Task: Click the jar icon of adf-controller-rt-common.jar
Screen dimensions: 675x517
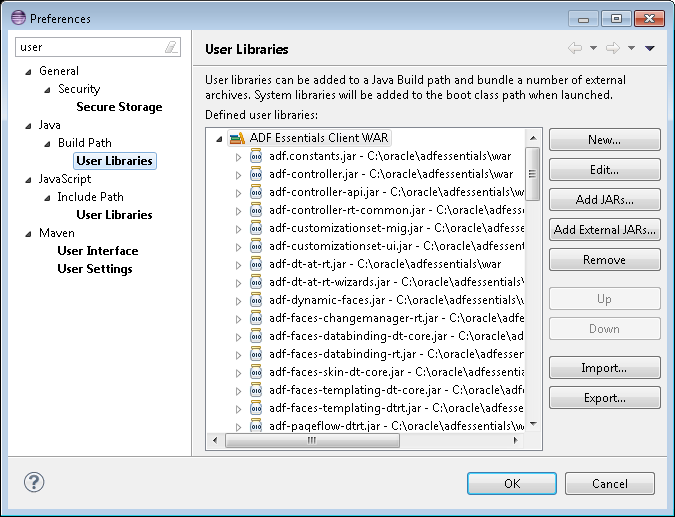Action: tap(256, 211)
